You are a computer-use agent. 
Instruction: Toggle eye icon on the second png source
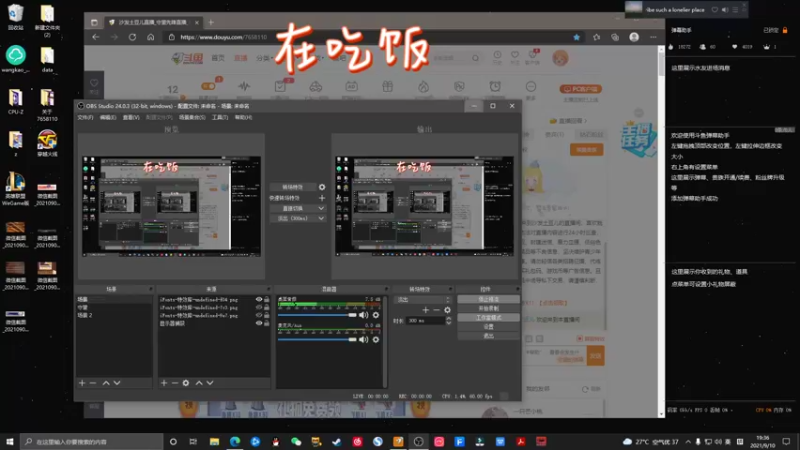[x=259, y=307]
